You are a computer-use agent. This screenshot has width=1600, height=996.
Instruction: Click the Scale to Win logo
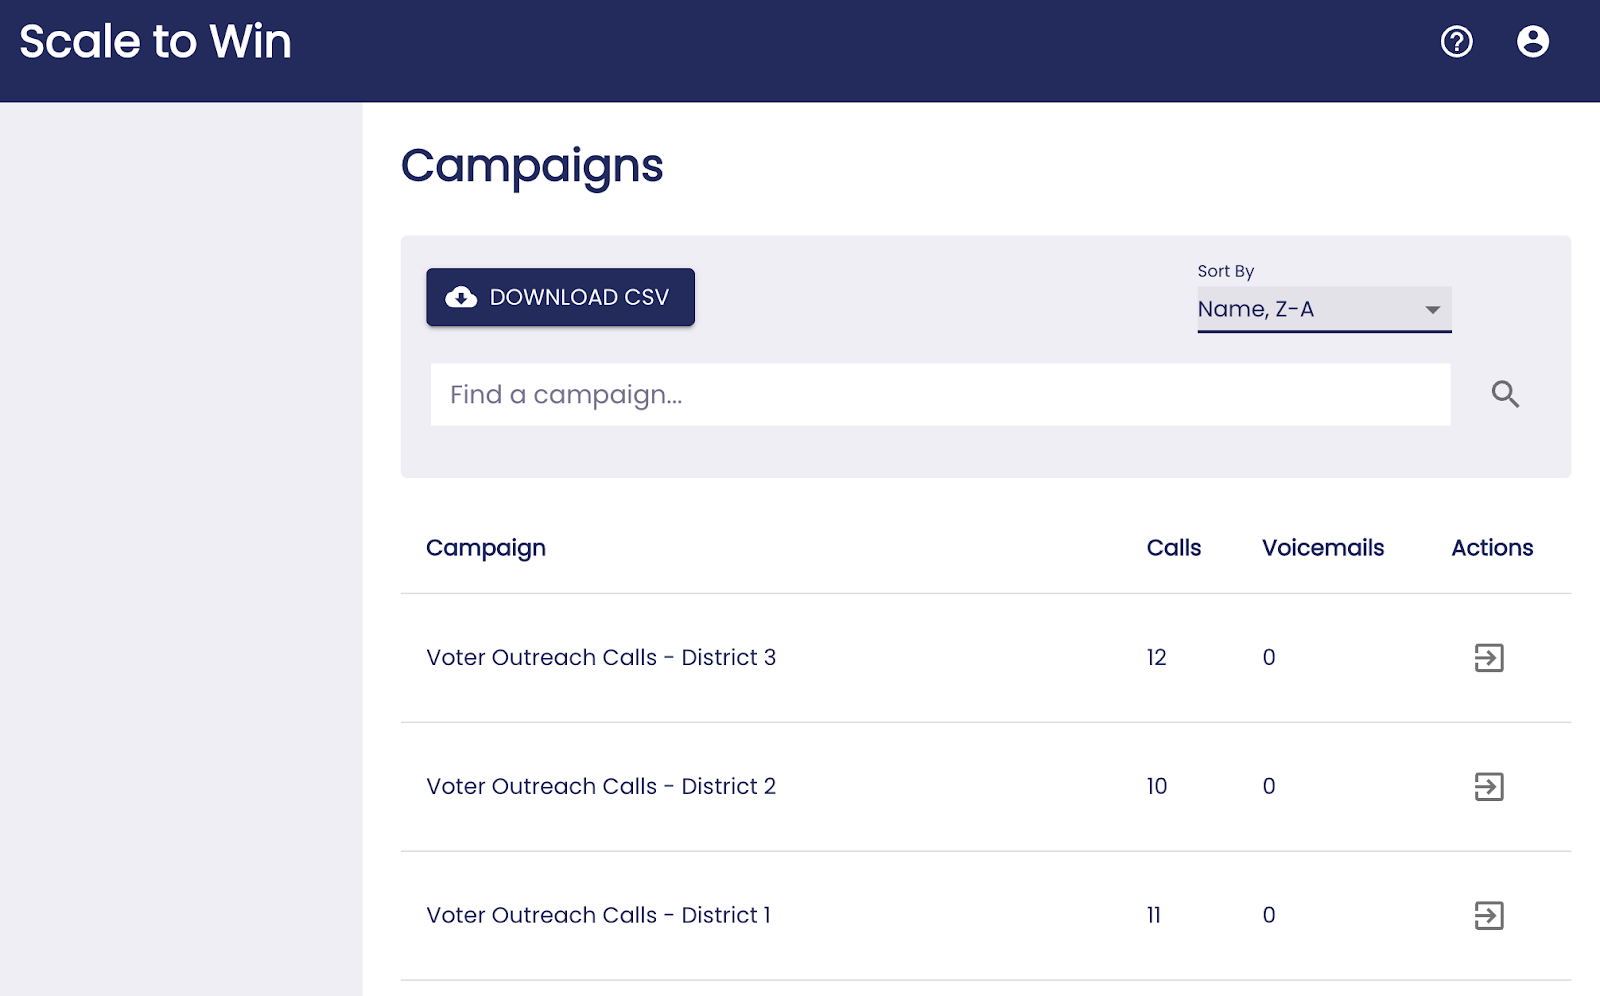pos(155,42)
